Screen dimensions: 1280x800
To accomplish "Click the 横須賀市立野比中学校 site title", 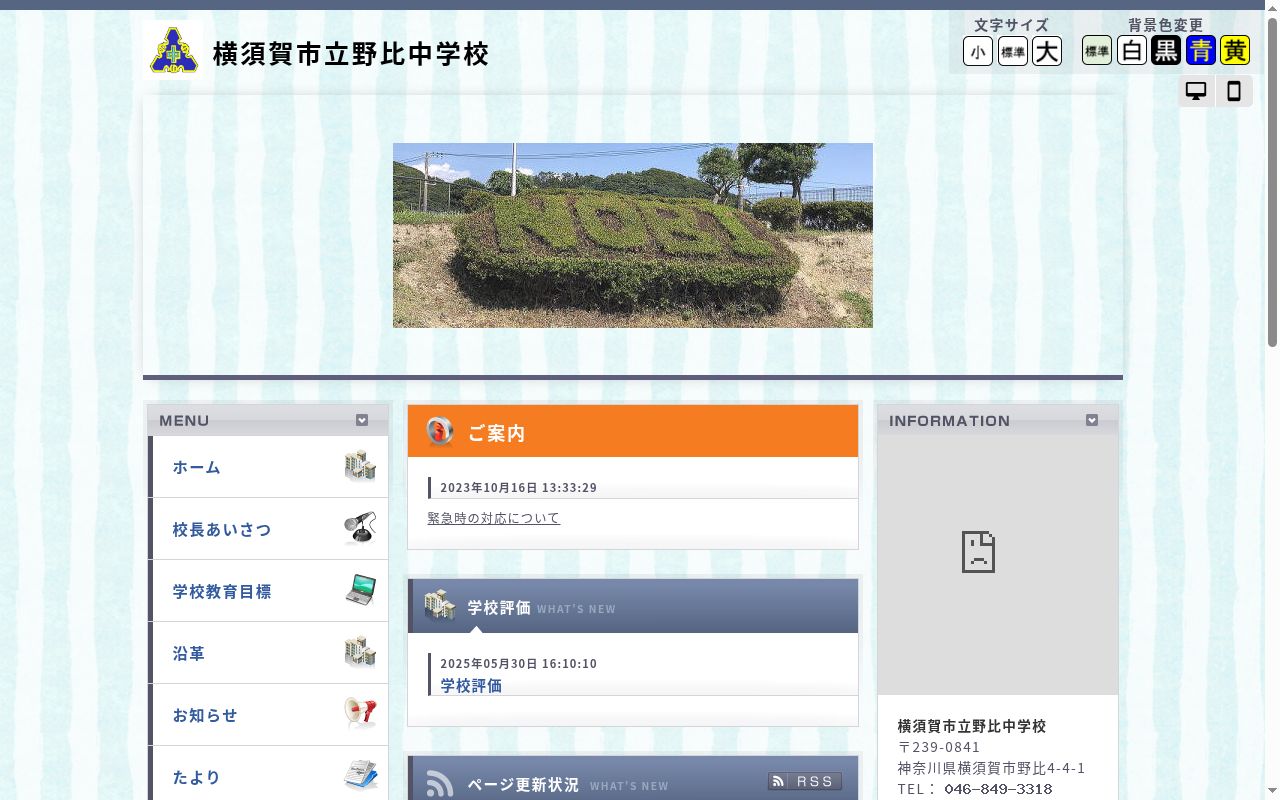I will tap(351, 54).
